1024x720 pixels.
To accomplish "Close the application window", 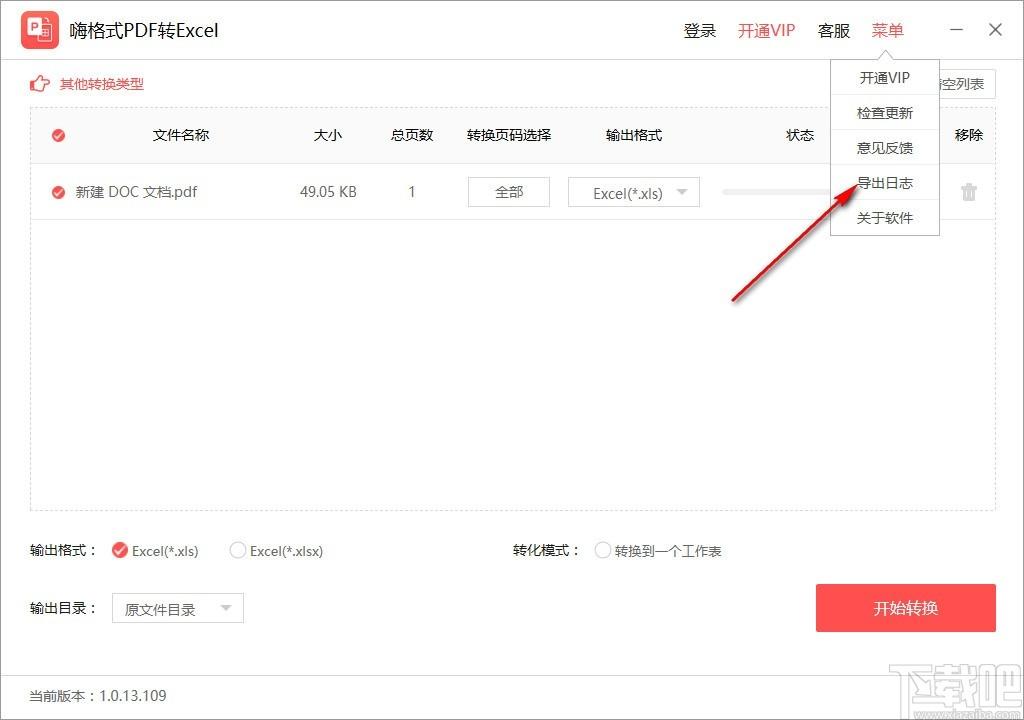I will coord(995,30).
